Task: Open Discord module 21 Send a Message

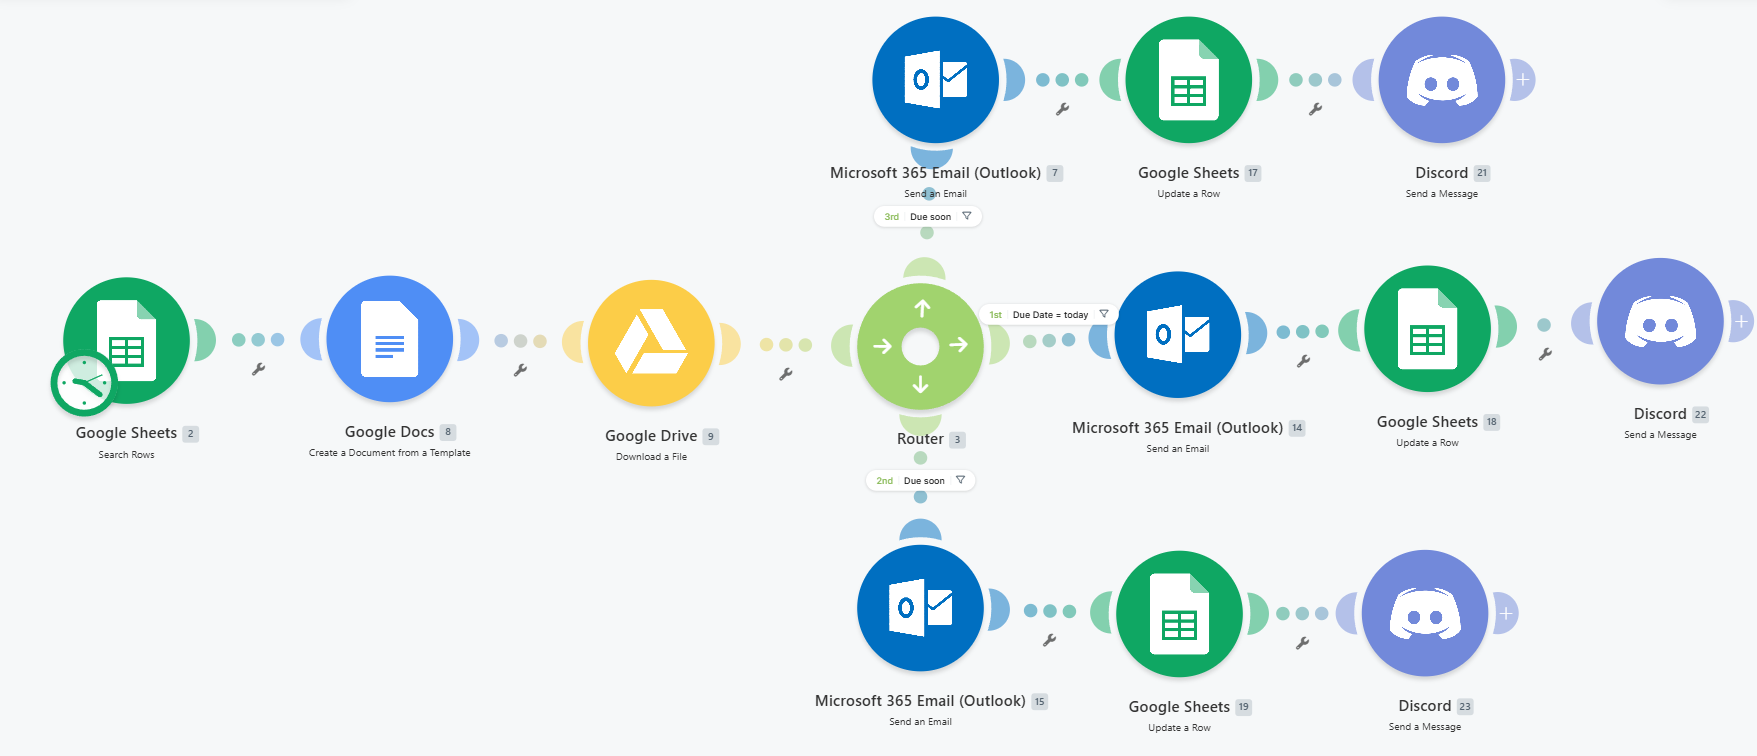Action: point(1441,80)
